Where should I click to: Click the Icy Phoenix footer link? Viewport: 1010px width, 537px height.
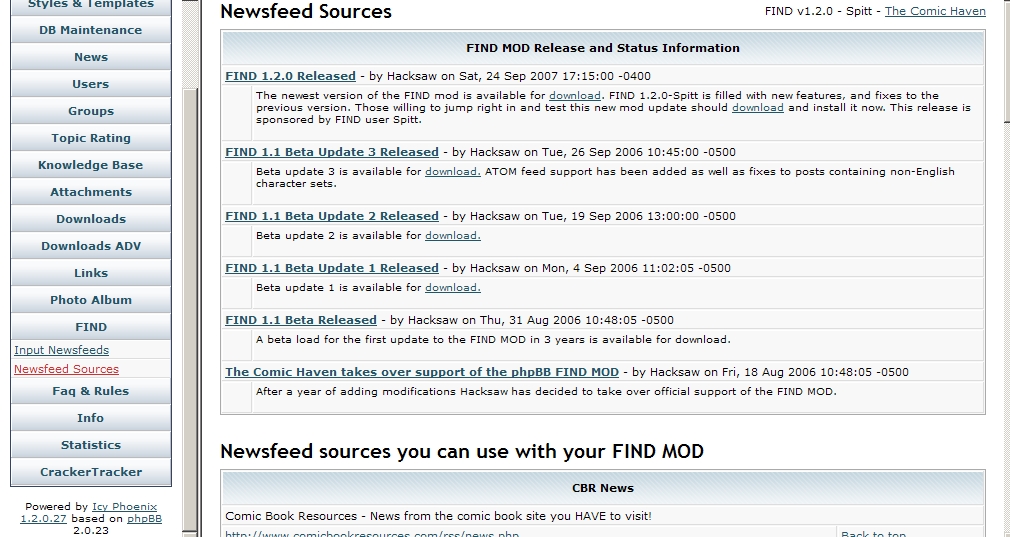(125, 507)
